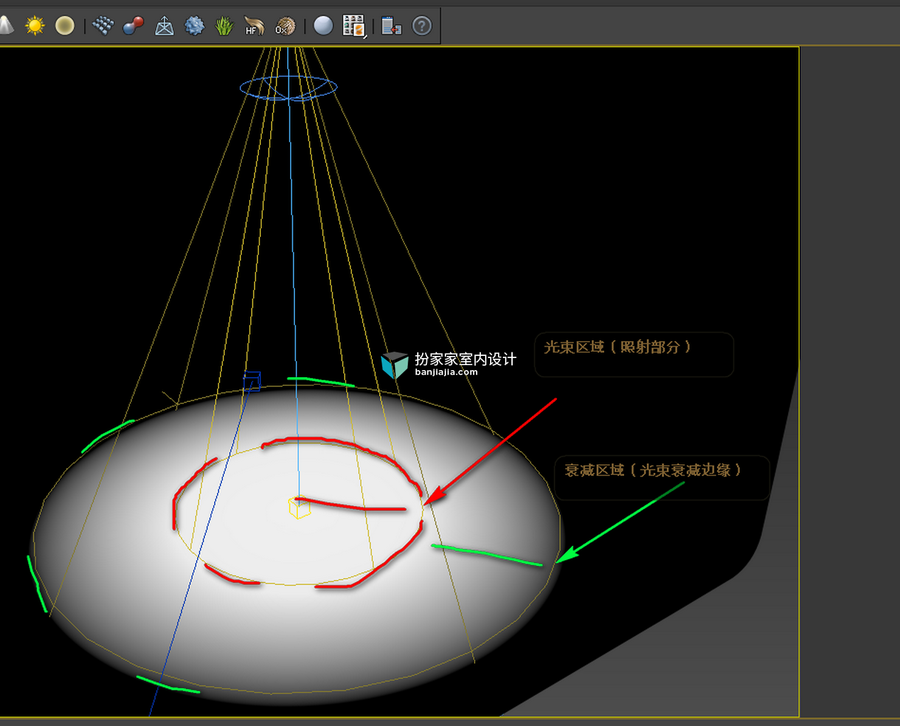Click the blue spiky cluster icon
Image resolution: width=900 pixels, height=726 pixels.
[194, 26]
